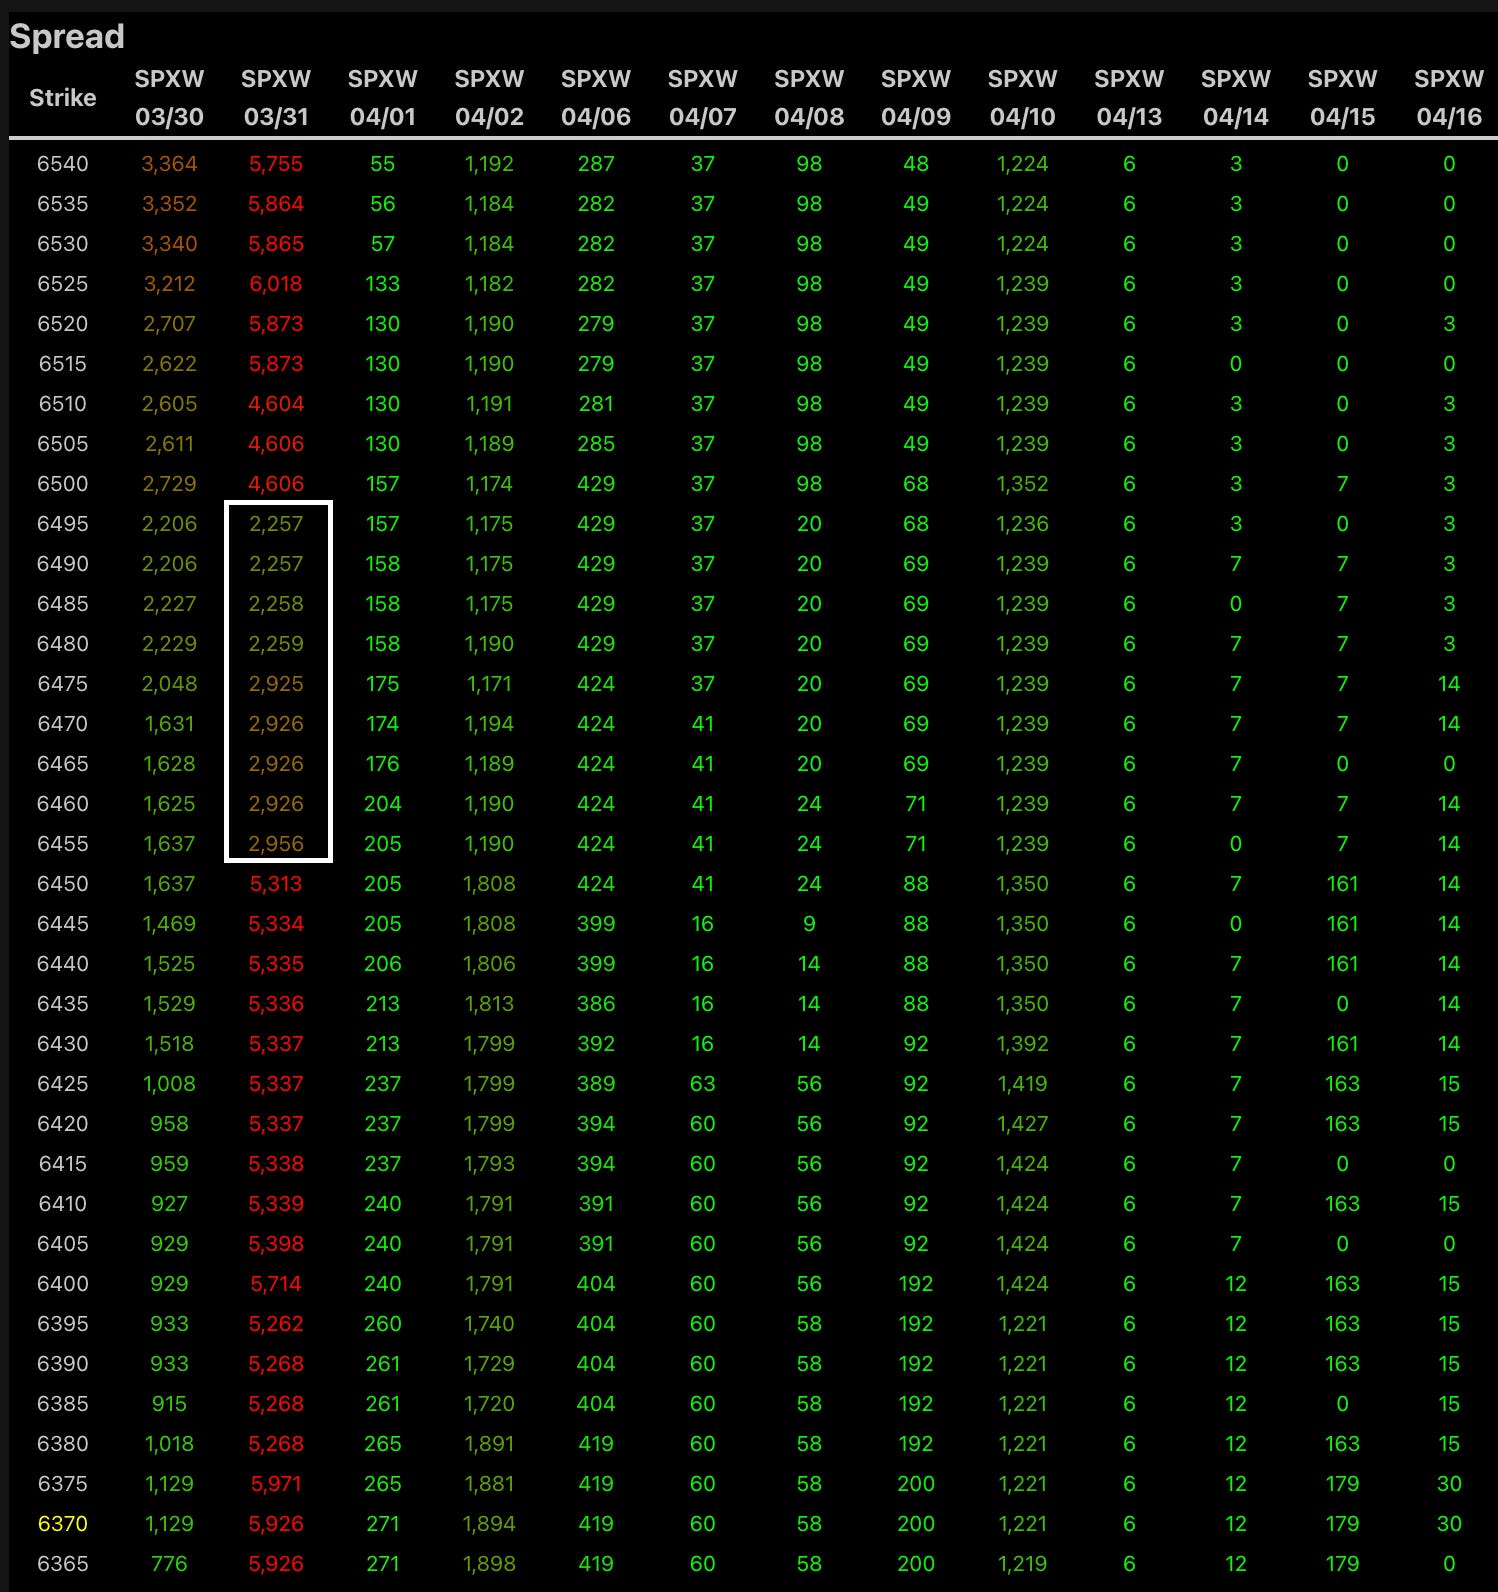Click the 3,364 value in the 03/30 column
The height and width of the screenshot is (1592, 1498).
[x=169, y=164]
